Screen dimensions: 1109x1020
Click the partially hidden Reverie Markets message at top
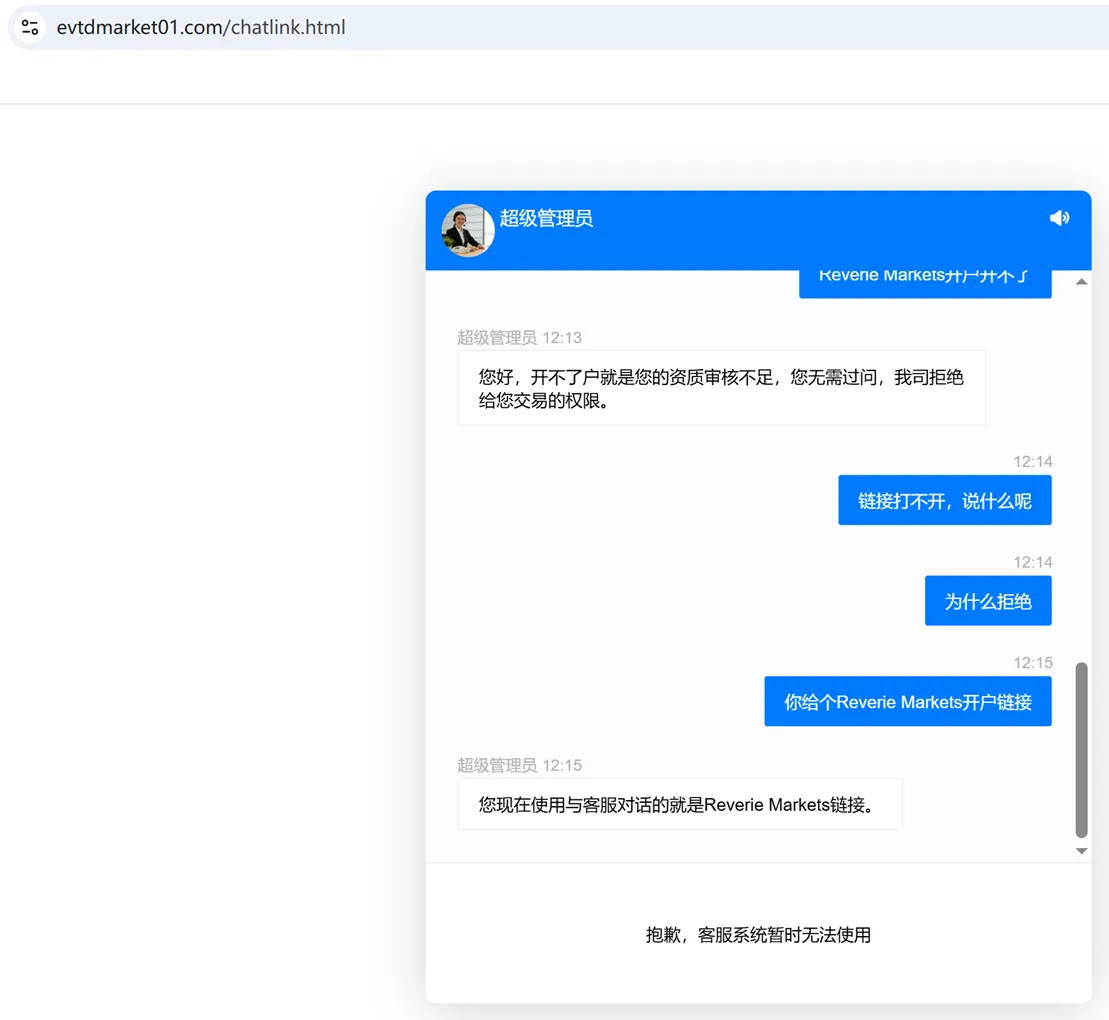point(925,284)
